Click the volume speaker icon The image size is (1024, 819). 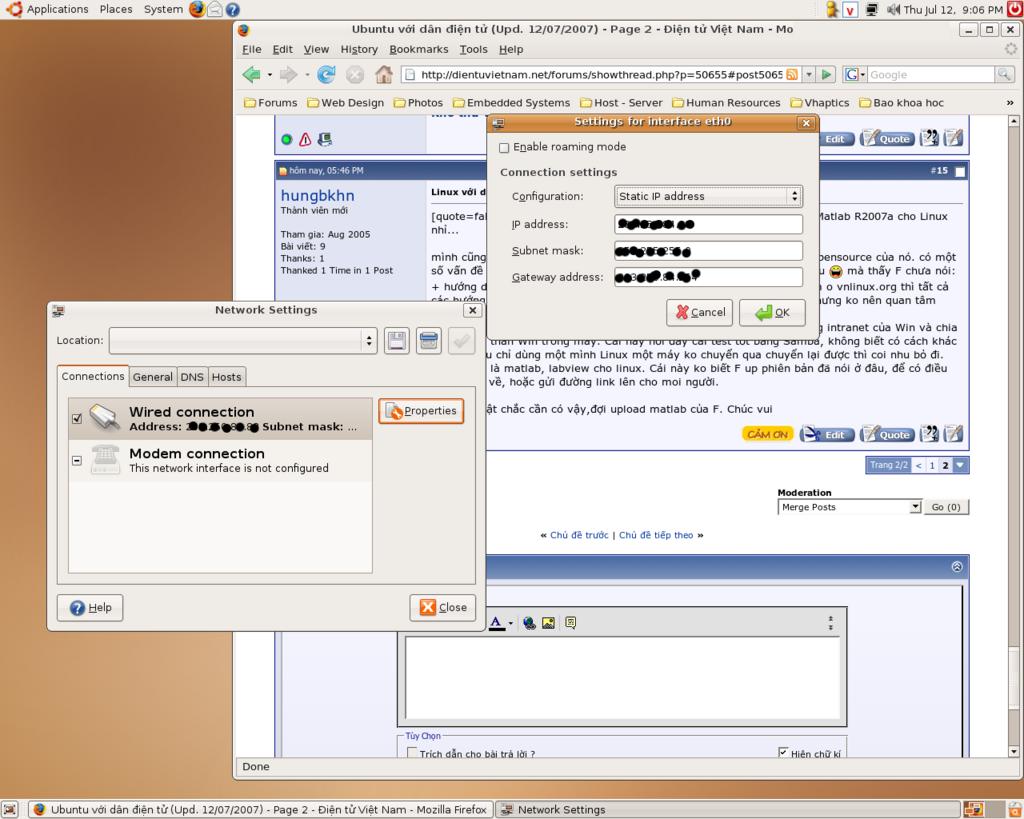coord(893,9)
